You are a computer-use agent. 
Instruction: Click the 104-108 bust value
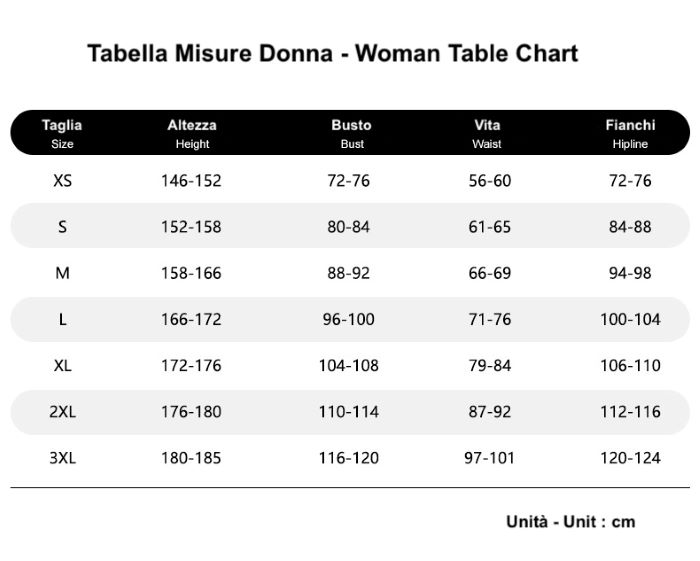click(349, 366)
